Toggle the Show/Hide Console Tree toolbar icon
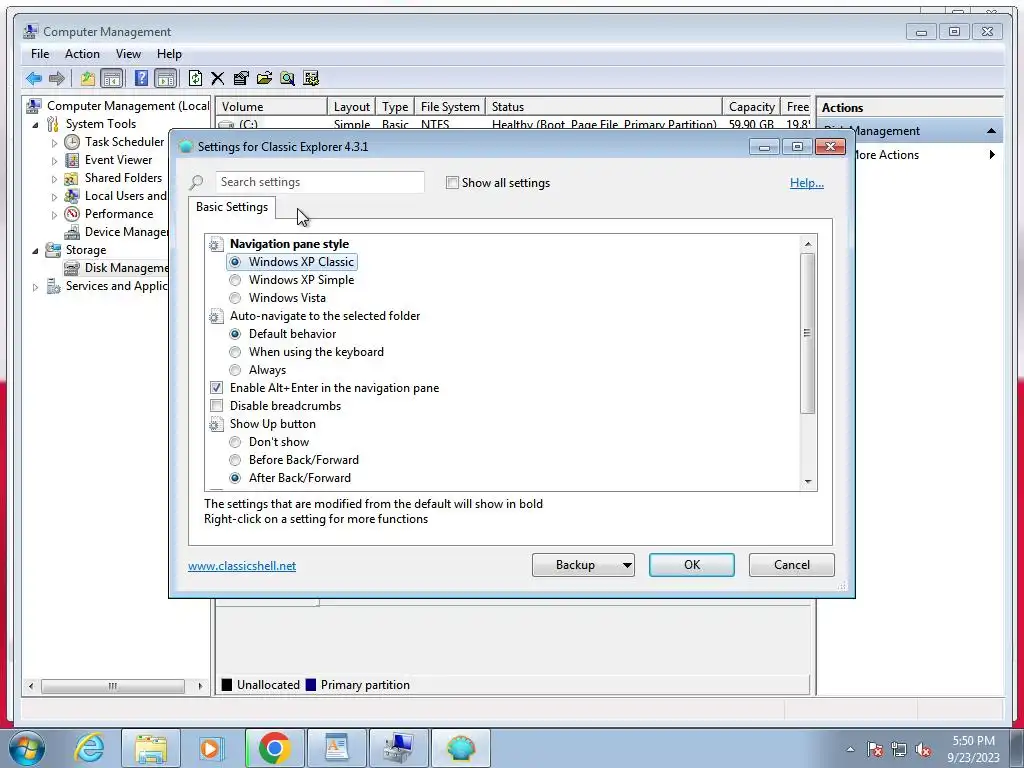This screenshot has width=1024, height=768. pyautogui.click(x=112, y=79)
